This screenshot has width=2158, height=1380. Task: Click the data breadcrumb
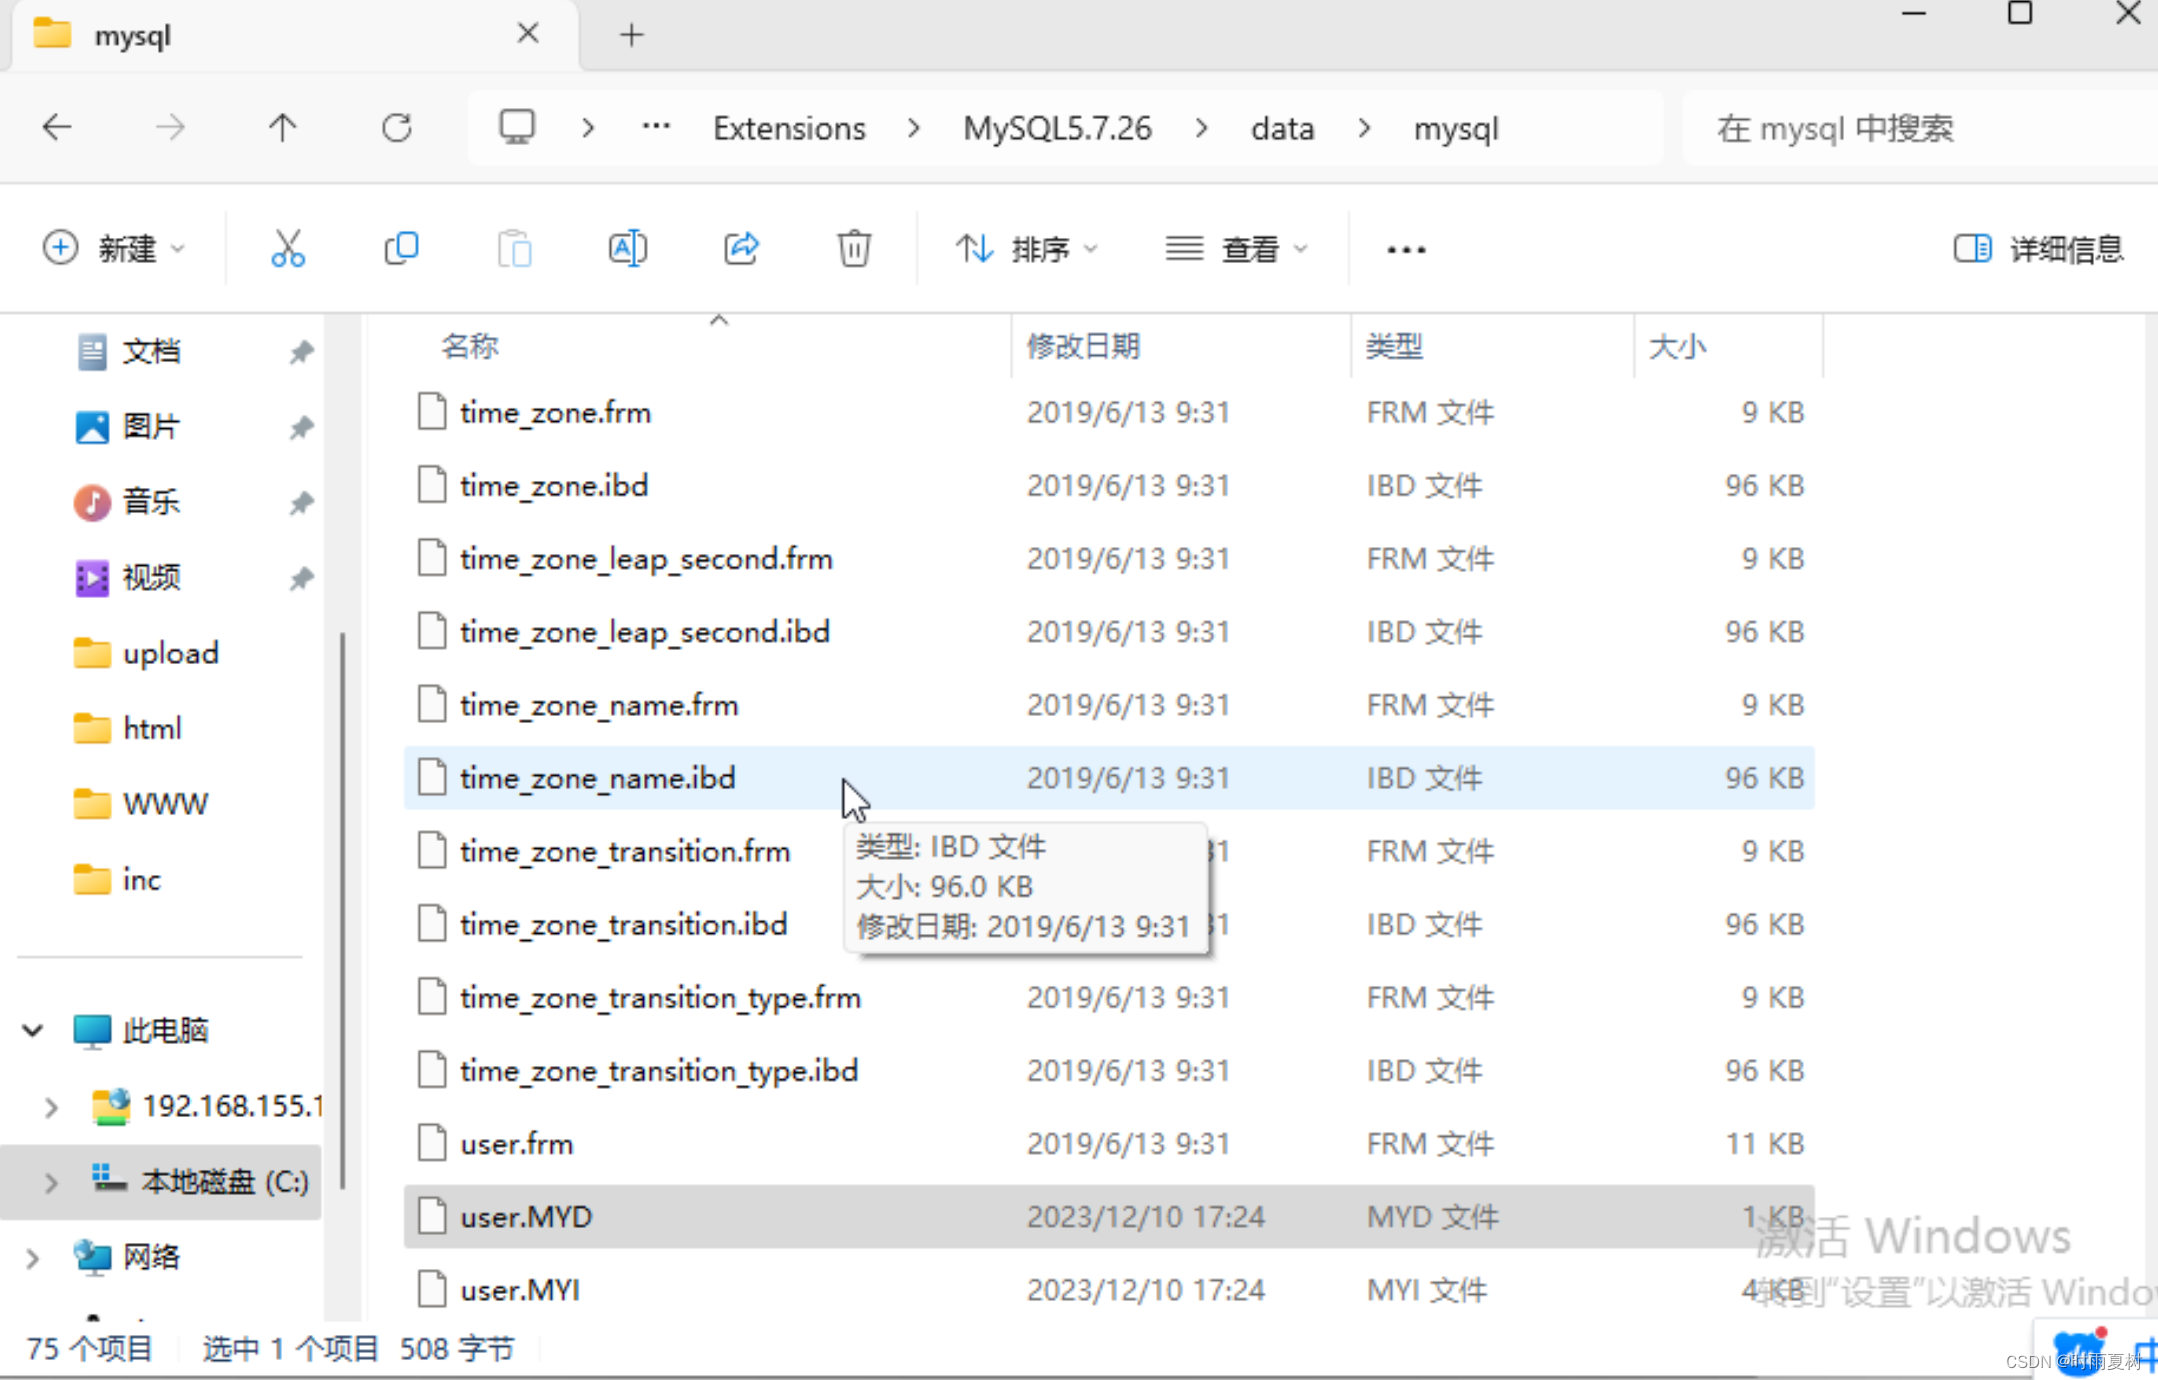click(x=1282, y=128)
